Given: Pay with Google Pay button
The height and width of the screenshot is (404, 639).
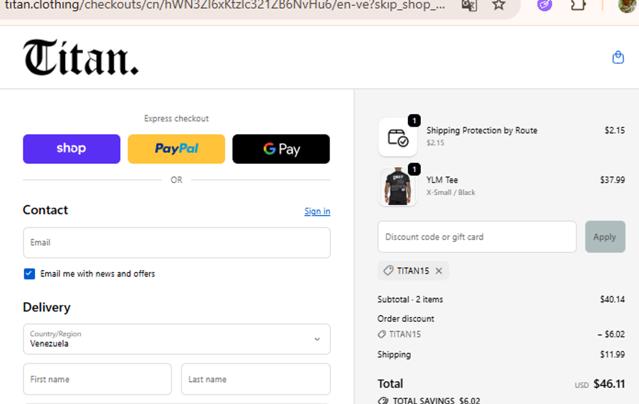Looking at the screenshot, I should click(x=281, y=149).
